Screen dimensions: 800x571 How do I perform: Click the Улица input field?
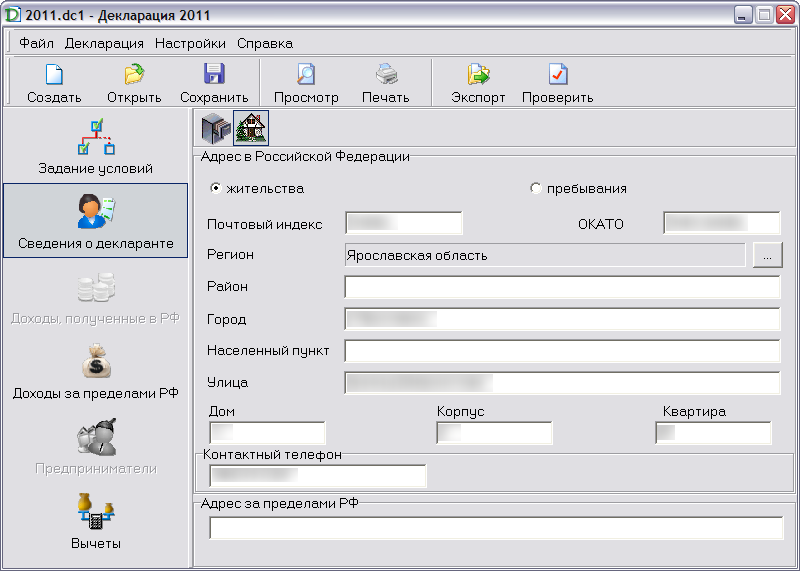pos(562,383)
